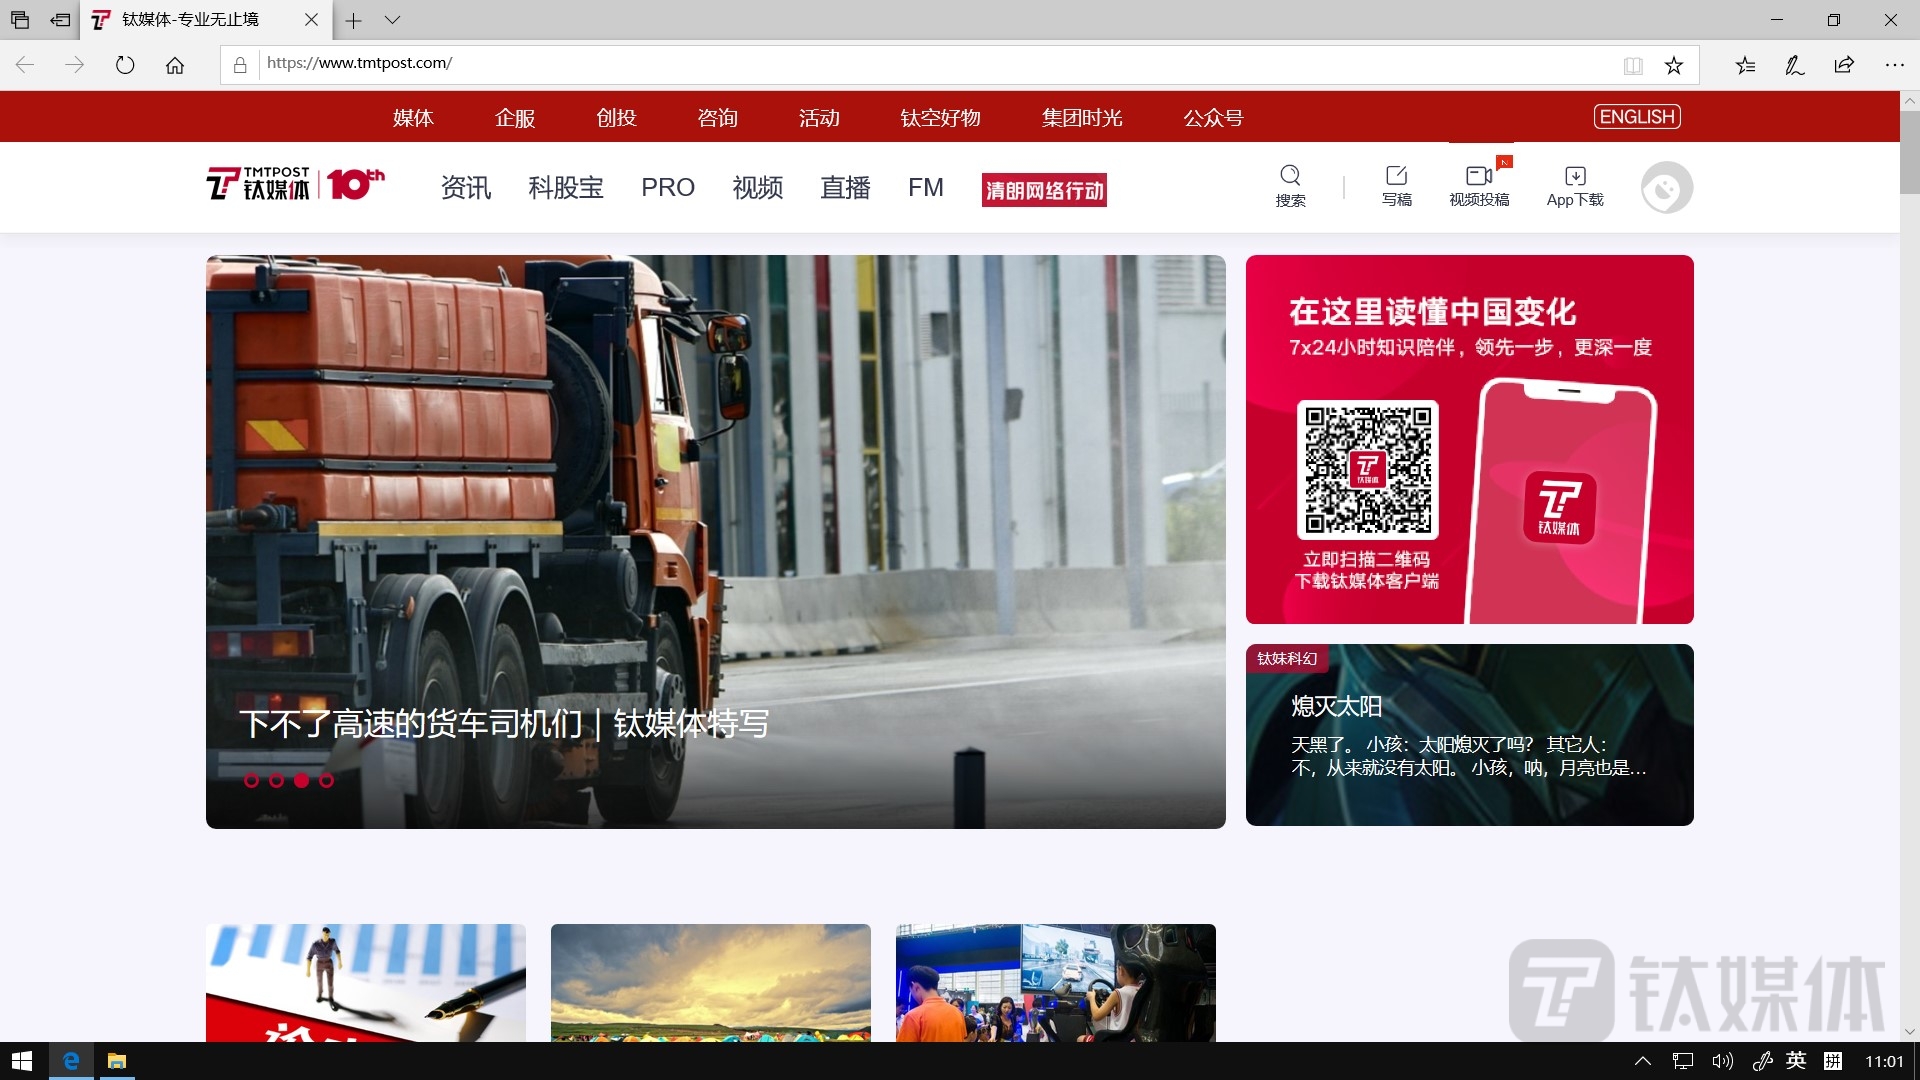Go to 视频 section

pyautogui.click(x=758, y=188)
